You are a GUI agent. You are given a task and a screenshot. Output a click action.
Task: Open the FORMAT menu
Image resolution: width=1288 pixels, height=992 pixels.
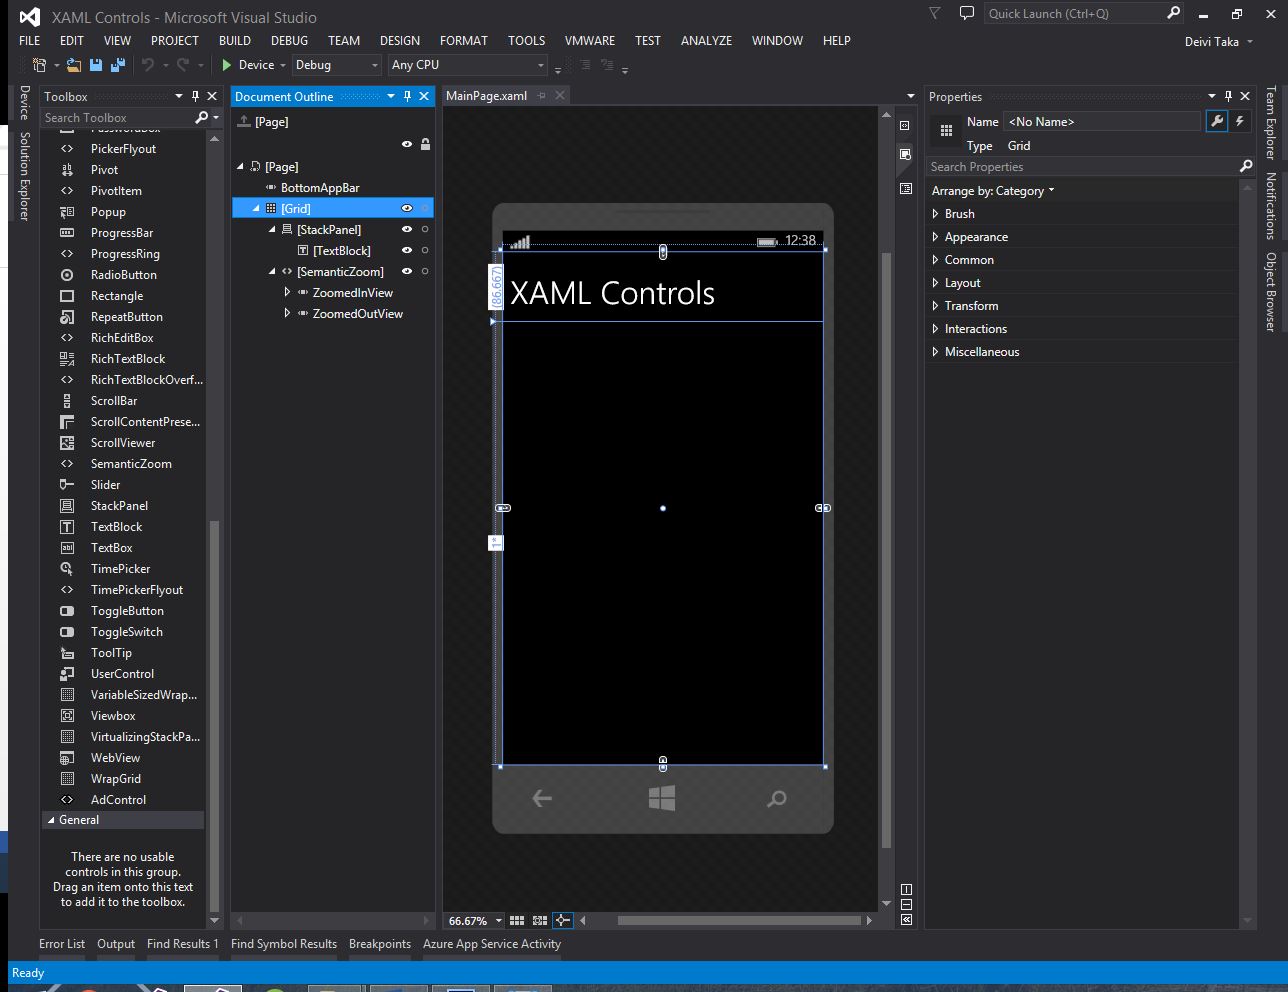(464, 41)
